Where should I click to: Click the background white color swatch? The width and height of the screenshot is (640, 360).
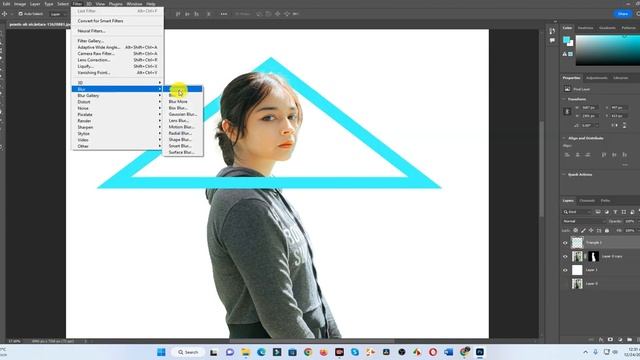pos(571,43)
